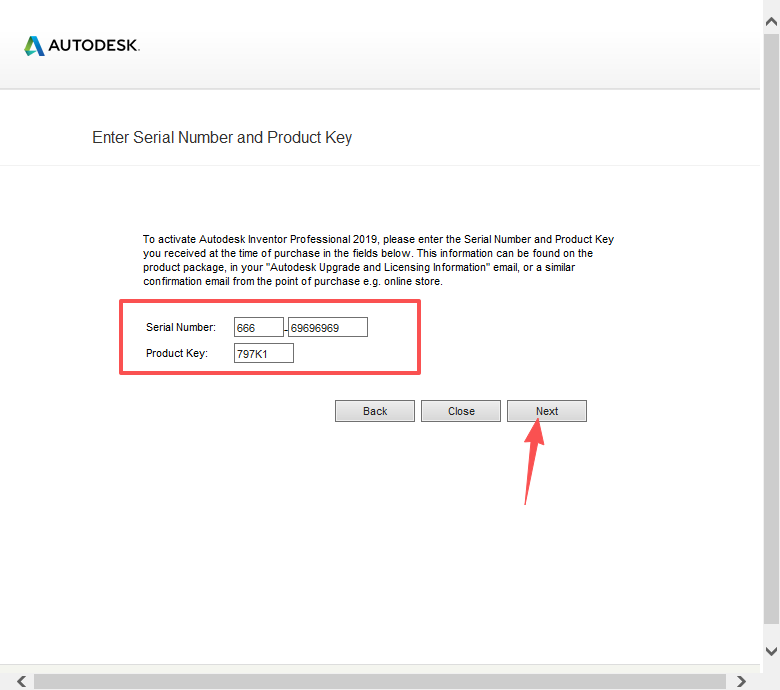780x690 pixels.
Task: Focus the Product Key field 797K1
Action: click(264, 353)
